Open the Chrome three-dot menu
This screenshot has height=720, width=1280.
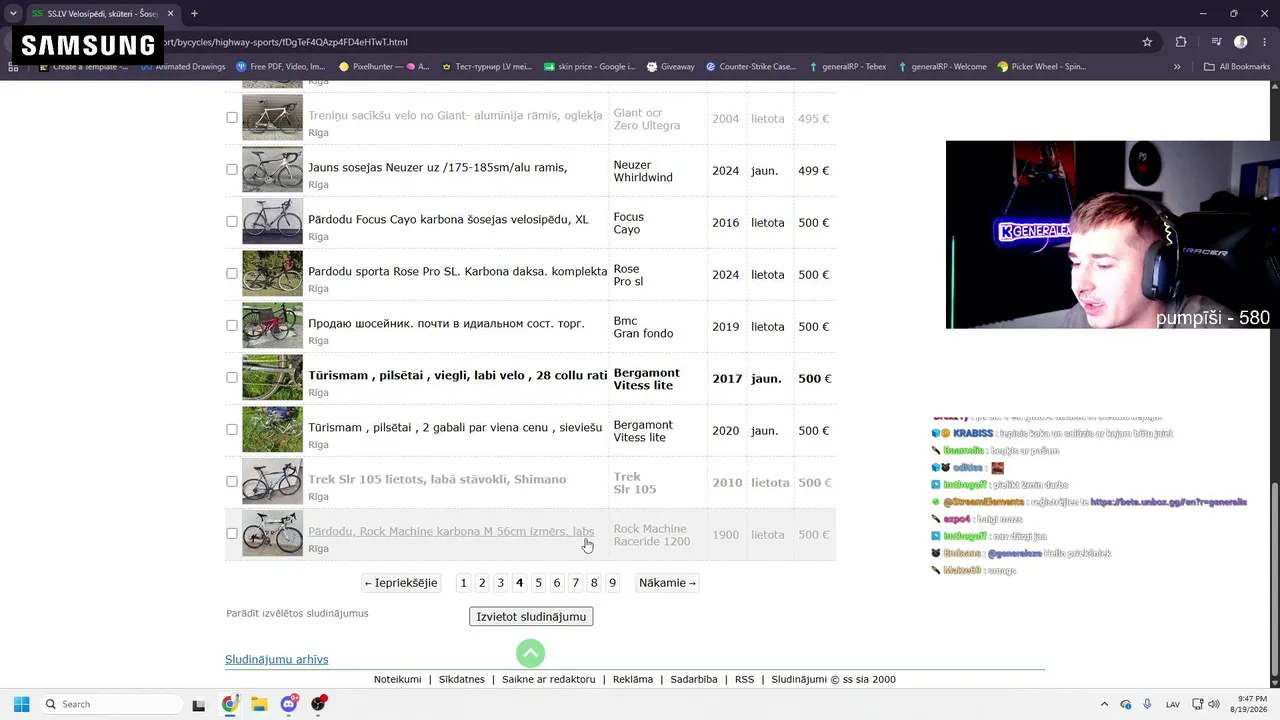point(1265,42)
